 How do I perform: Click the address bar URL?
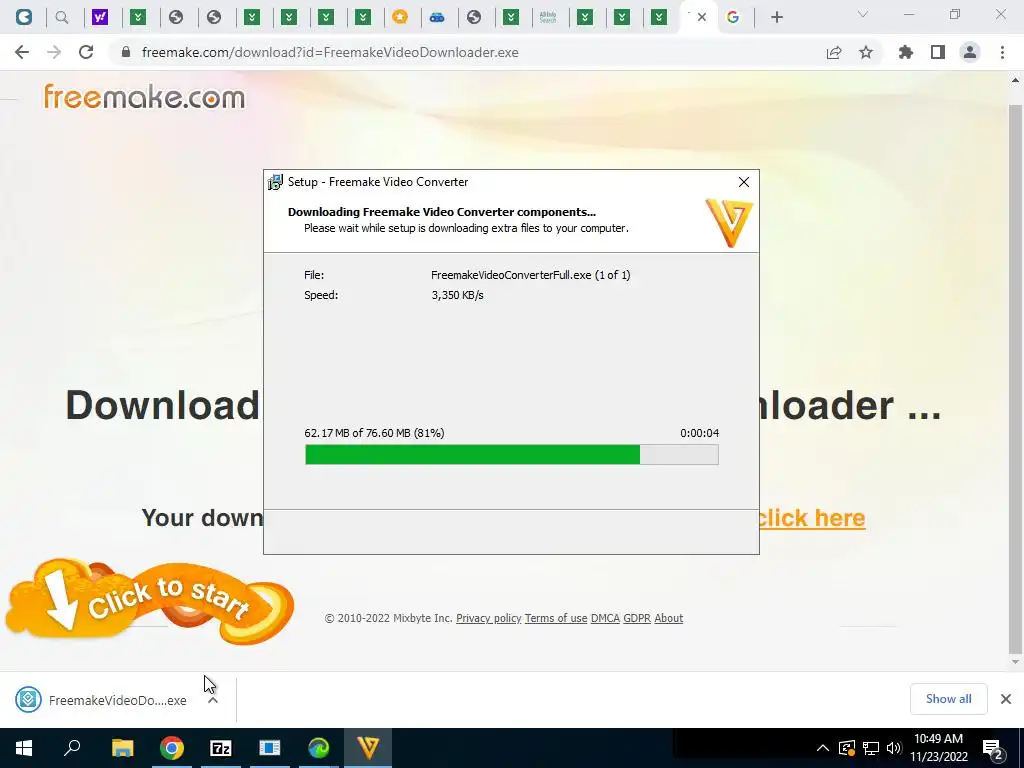[x=330, y=52]
